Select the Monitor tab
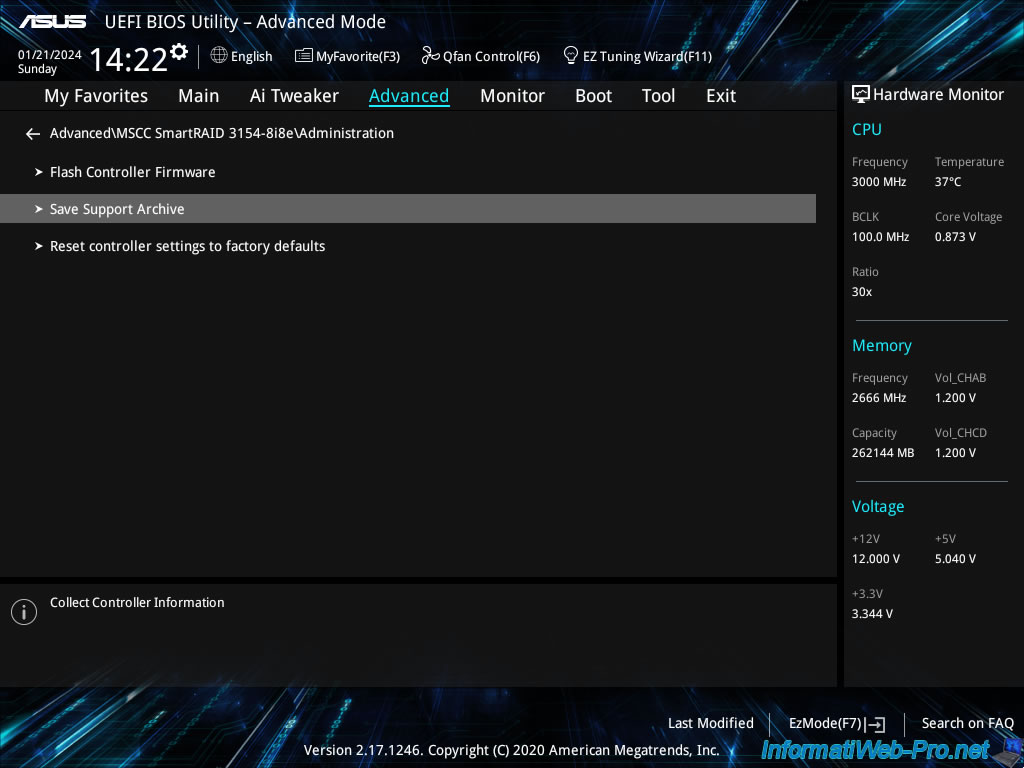 [x=512, y=96]
